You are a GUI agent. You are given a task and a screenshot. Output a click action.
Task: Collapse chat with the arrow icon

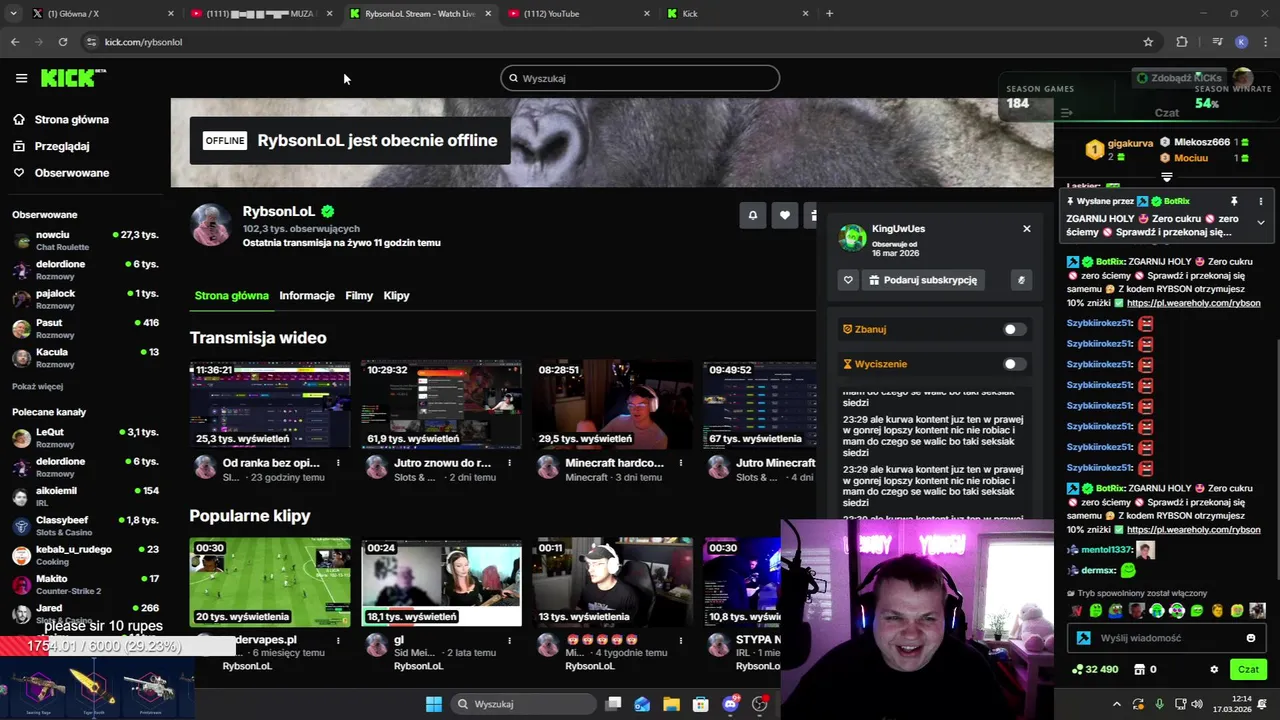click(1066, 113)
